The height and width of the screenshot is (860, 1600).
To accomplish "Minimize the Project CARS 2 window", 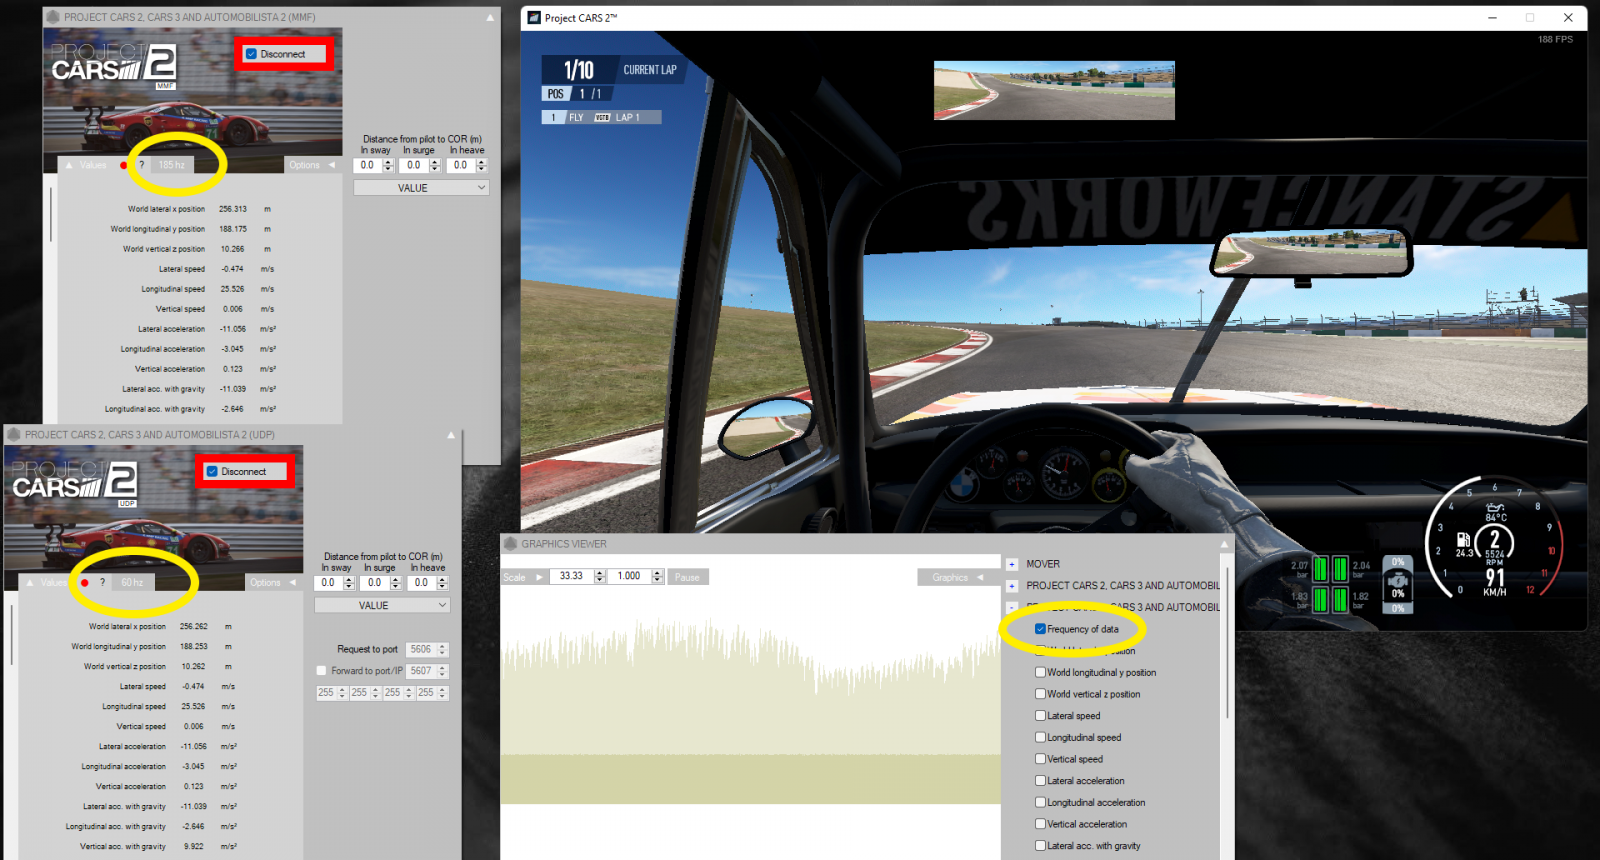I will tap(1492, 18).
